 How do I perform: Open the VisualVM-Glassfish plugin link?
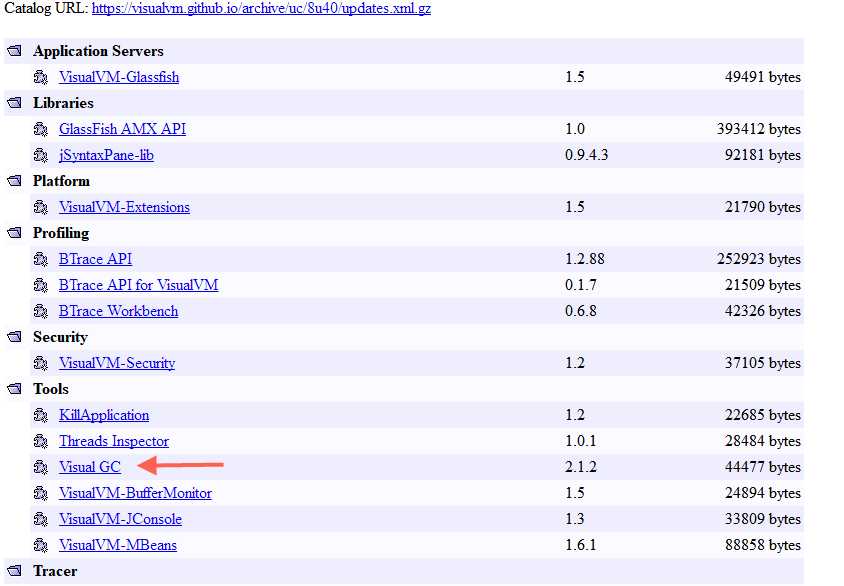click(119, 77)
